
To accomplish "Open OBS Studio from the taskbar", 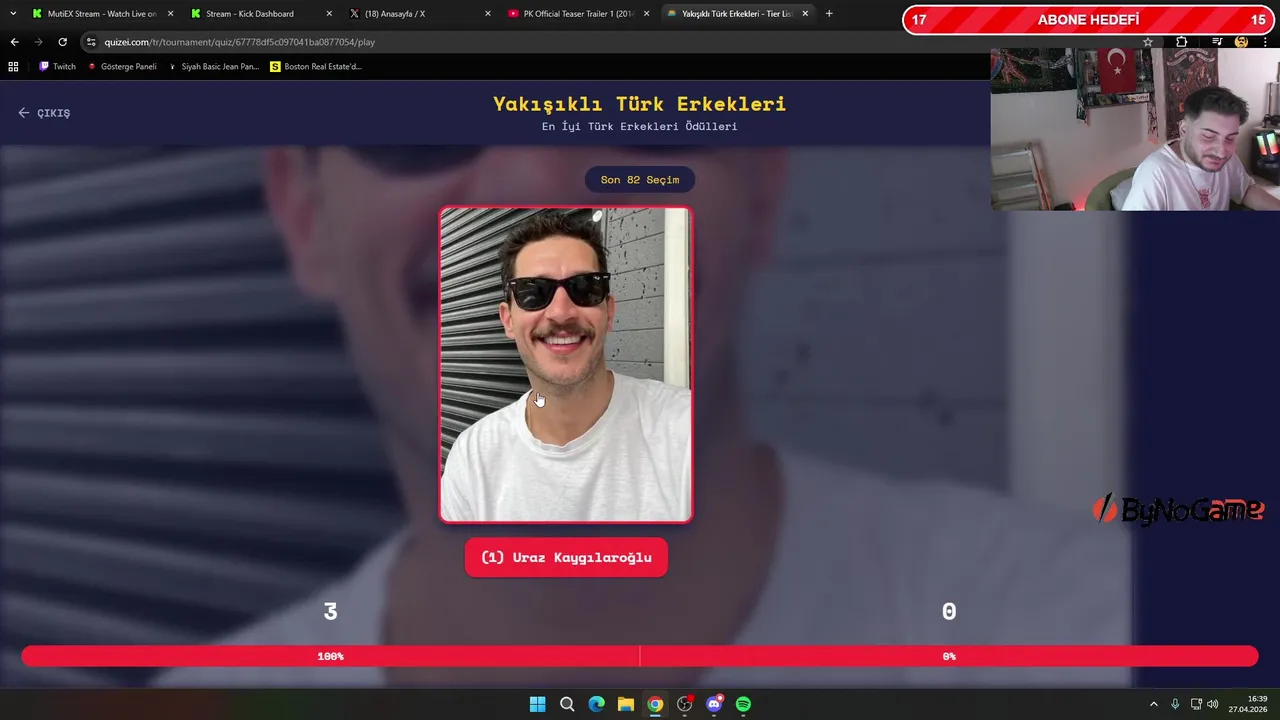I will pyautogui.click(x=684, y=704).
